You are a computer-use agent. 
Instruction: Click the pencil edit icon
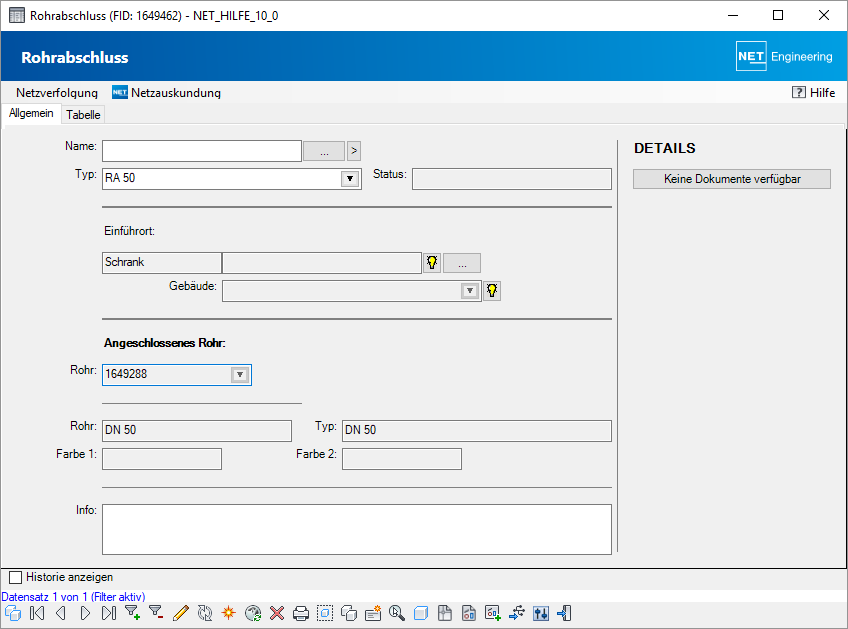pos(181,613)
